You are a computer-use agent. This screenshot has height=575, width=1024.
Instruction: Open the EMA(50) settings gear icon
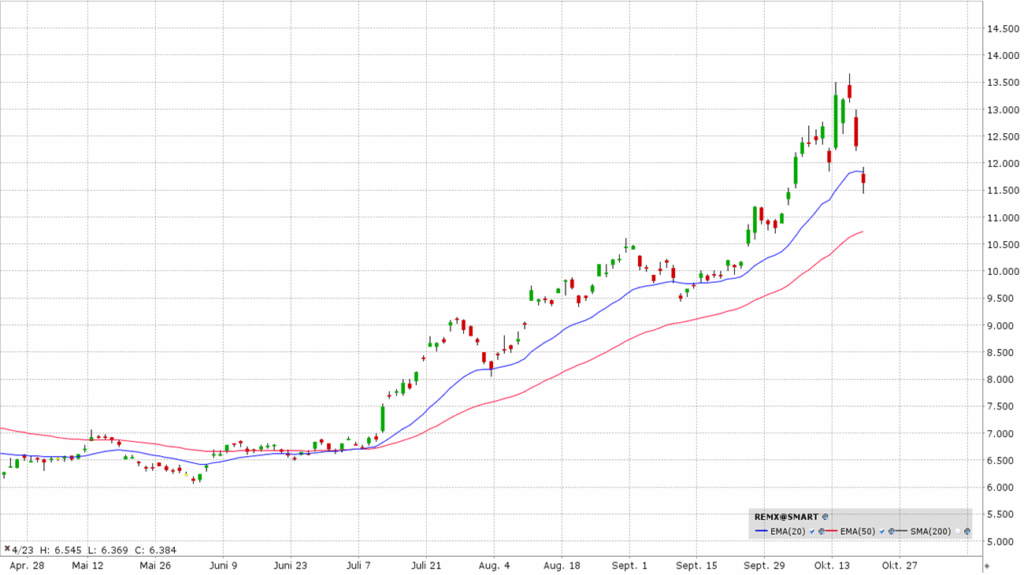893,531
